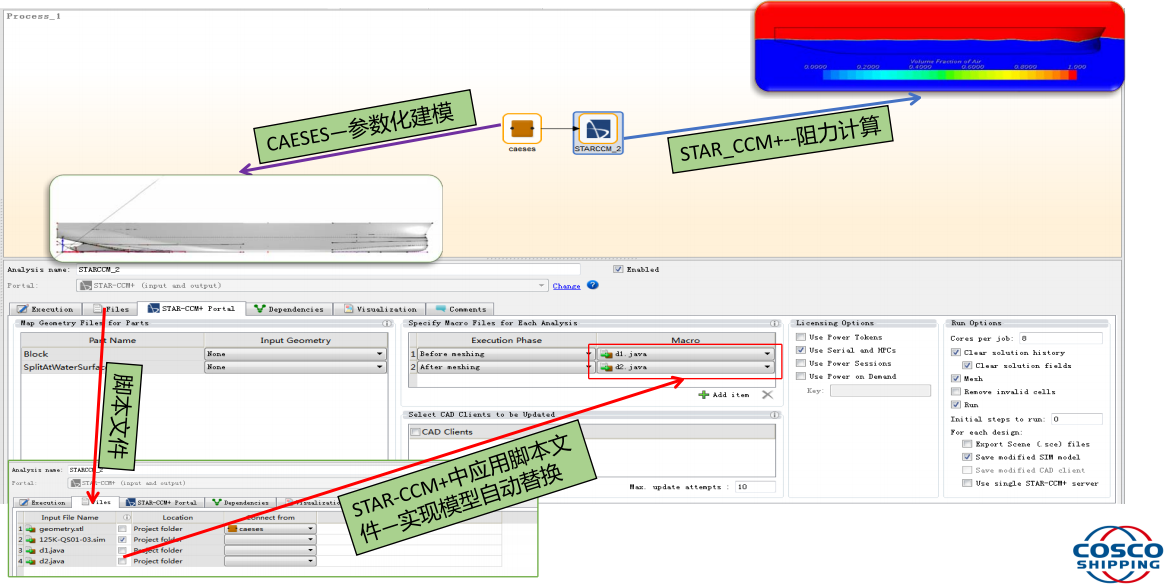This screenshot has width=1166, height=586.
Task: Open the Dependencies tab
Action: click(289, 309)
